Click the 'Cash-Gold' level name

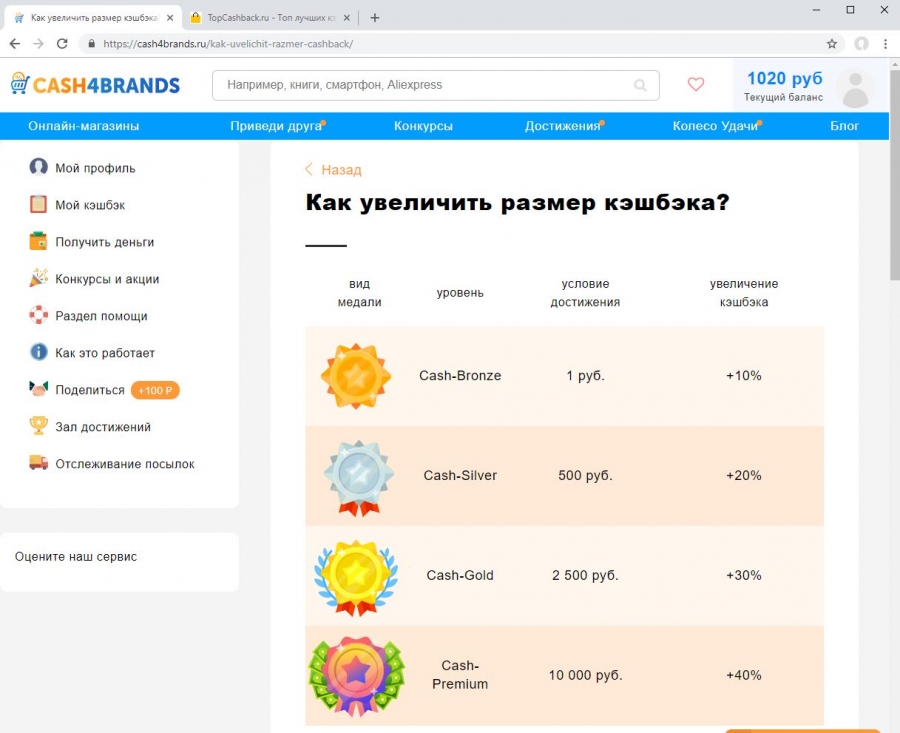460,575
